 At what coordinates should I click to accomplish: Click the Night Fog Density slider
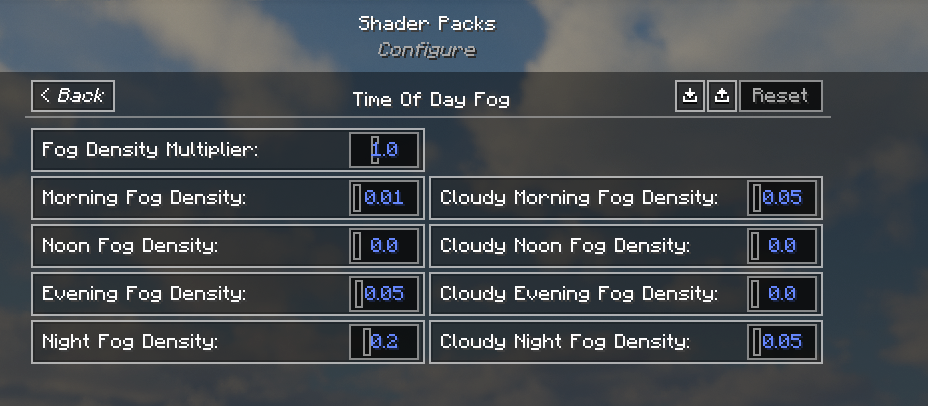384,341
